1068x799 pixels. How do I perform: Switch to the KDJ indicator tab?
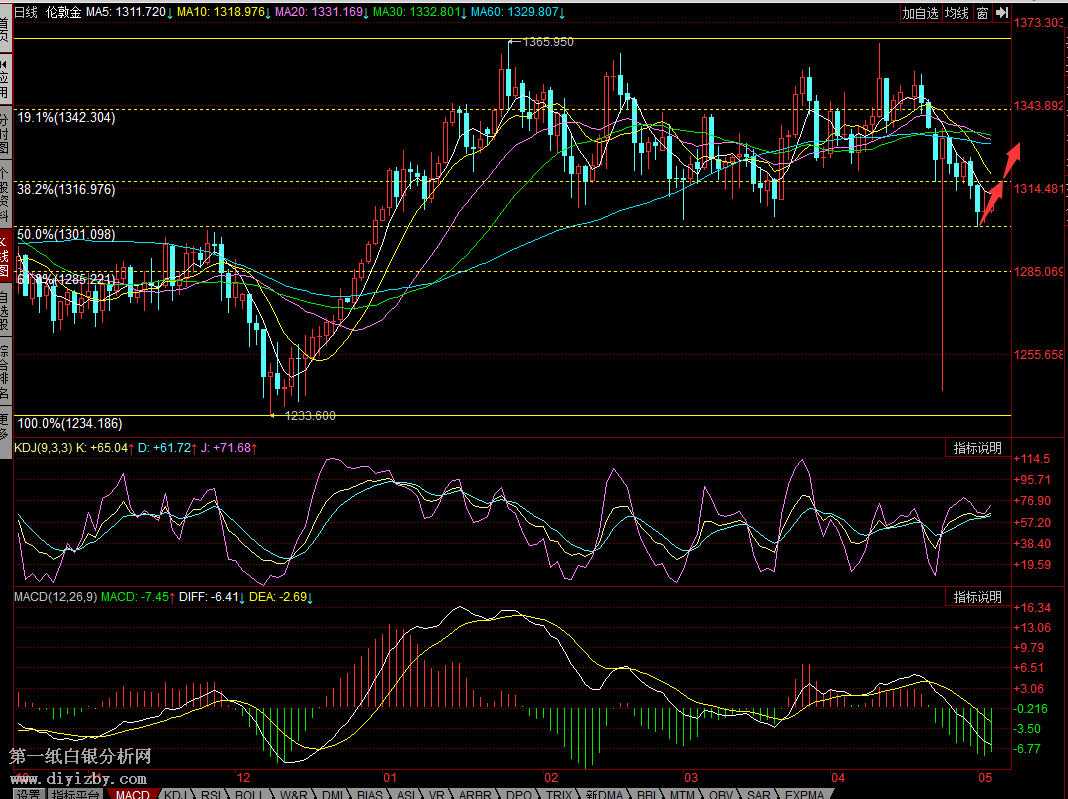click(175, 794)
